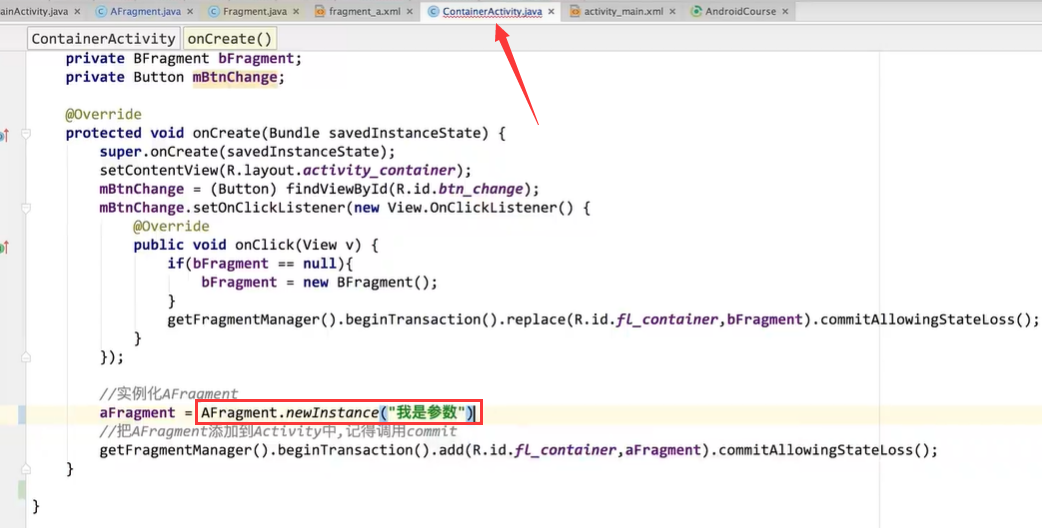This screenshot has width=1042, height=528.
Task: Open the activity_main.xml tab
Action: (x=624, y=11)
